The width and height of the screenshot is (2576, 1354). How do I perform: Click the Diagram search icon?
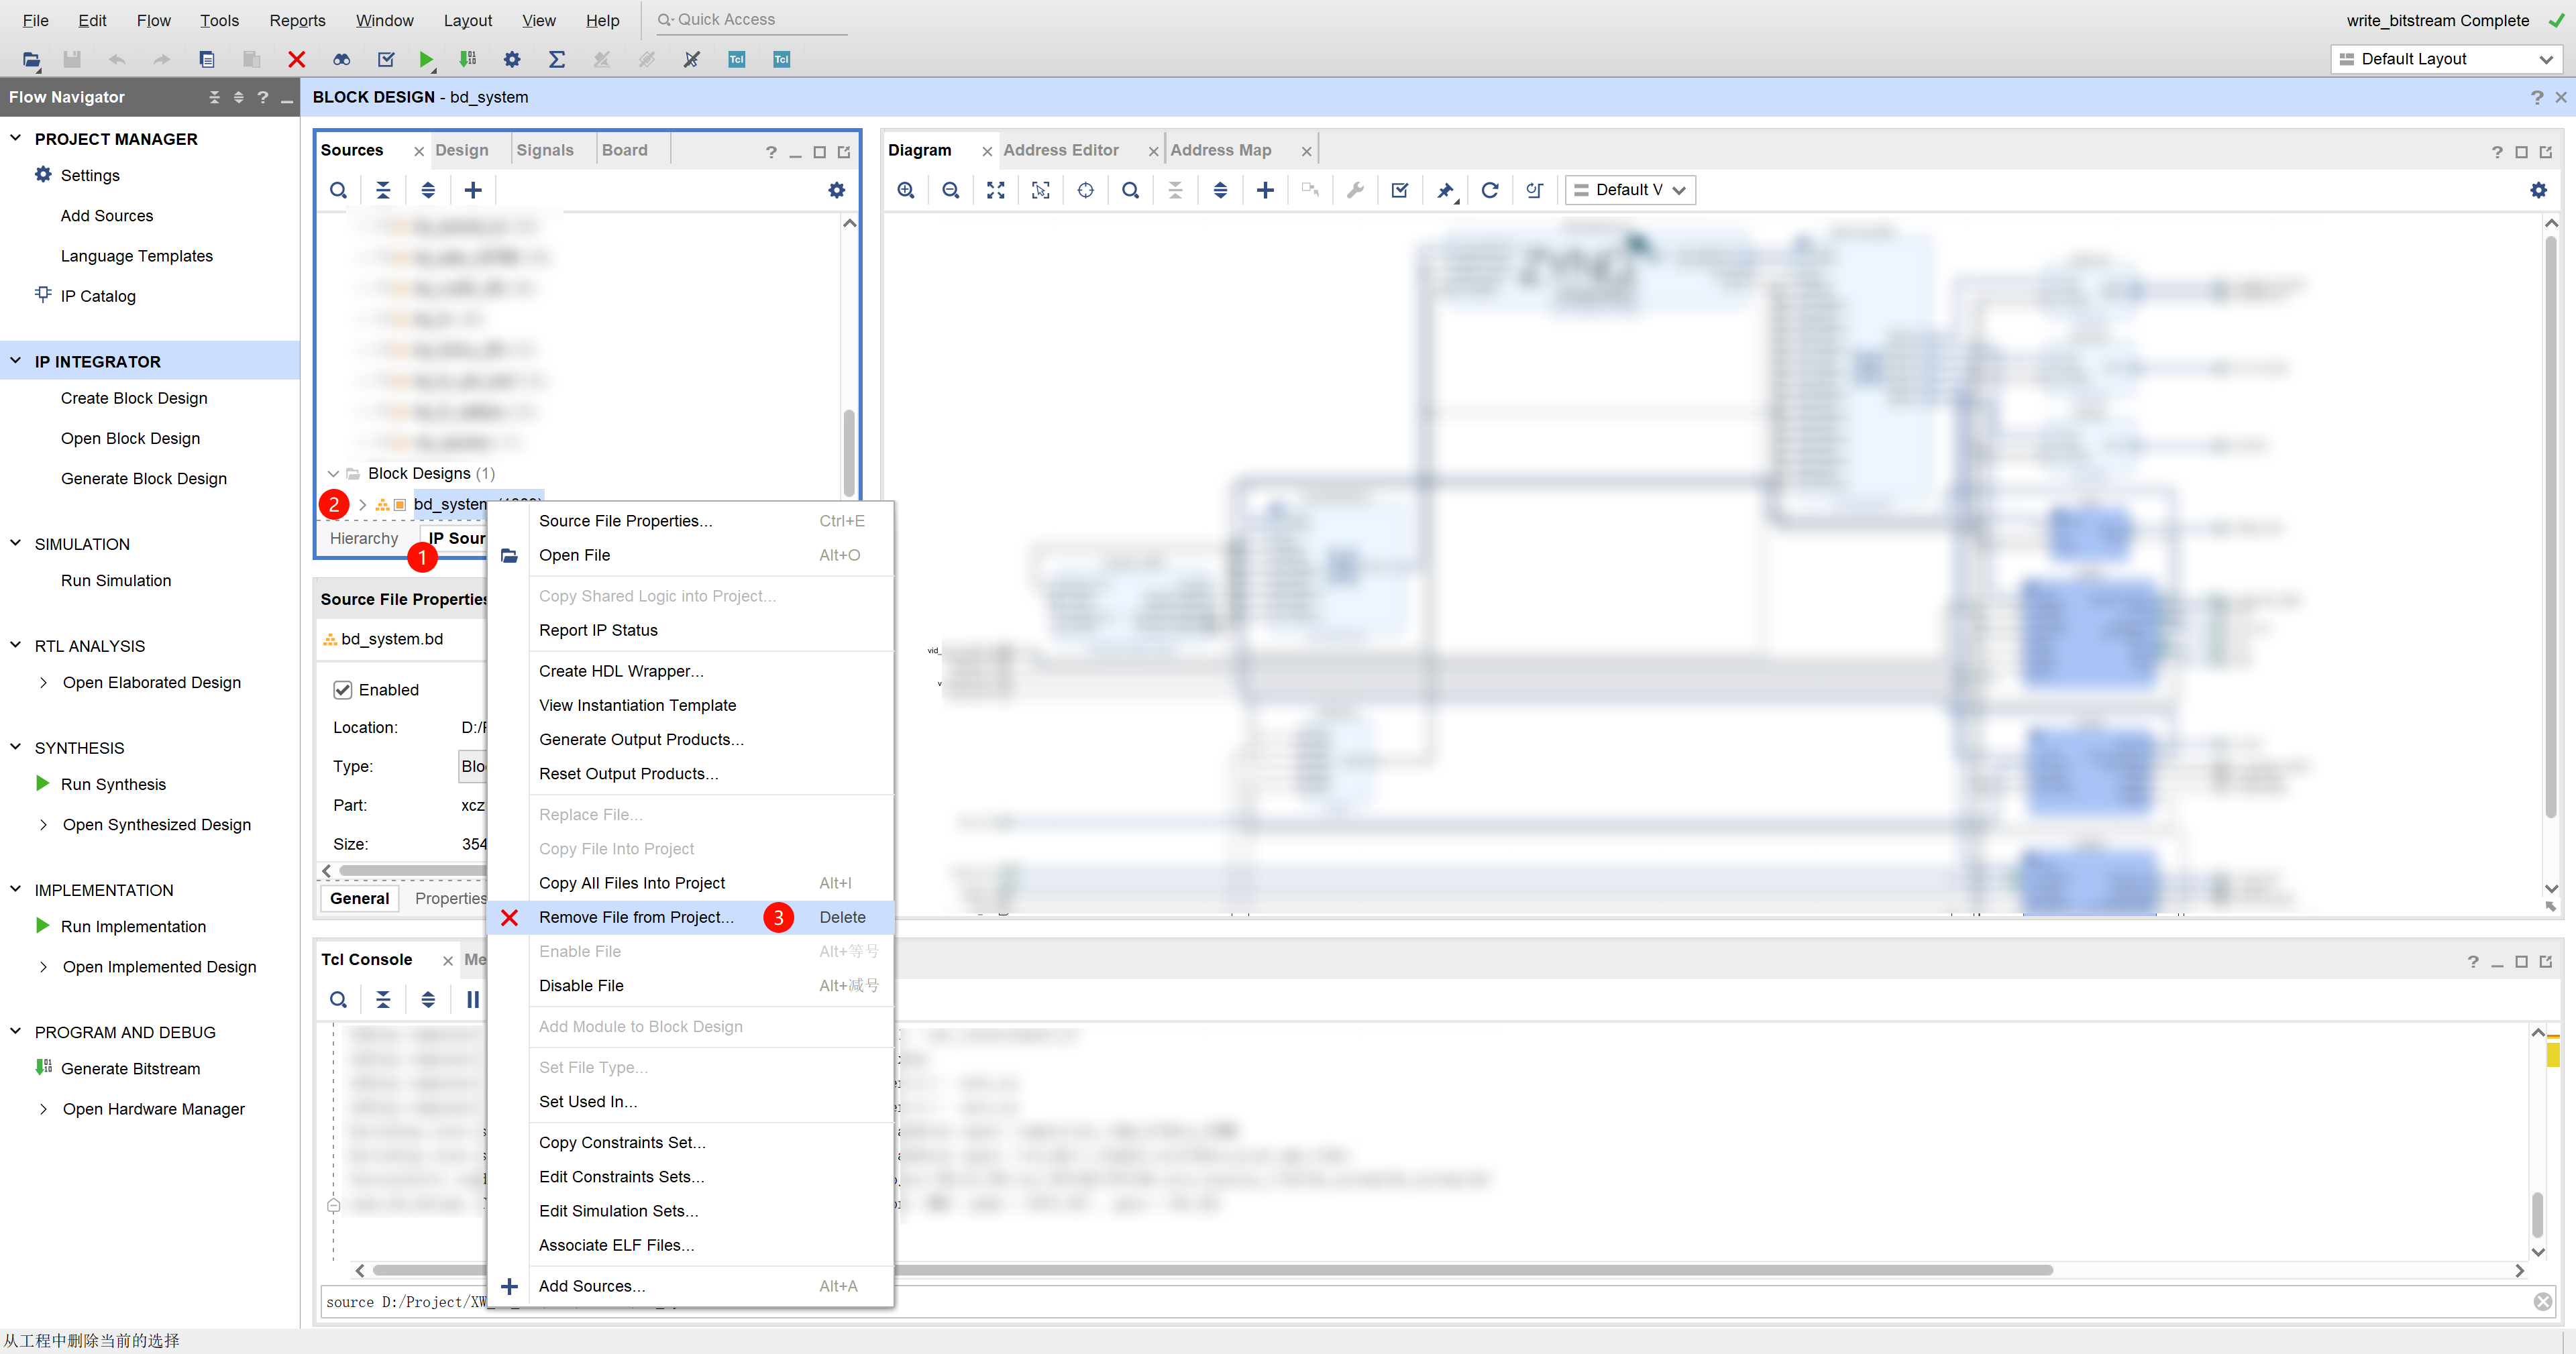tap(1131, 190)
